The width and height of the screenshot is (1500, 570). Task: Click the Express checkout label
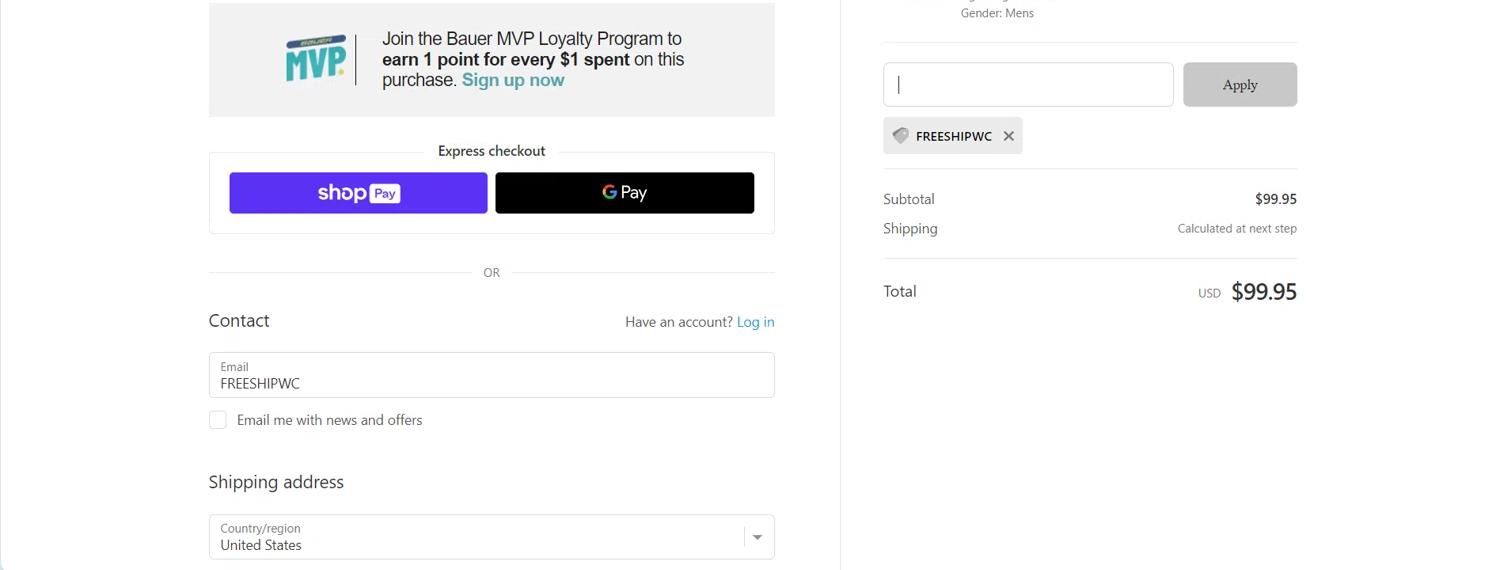(x=491, y=151)
